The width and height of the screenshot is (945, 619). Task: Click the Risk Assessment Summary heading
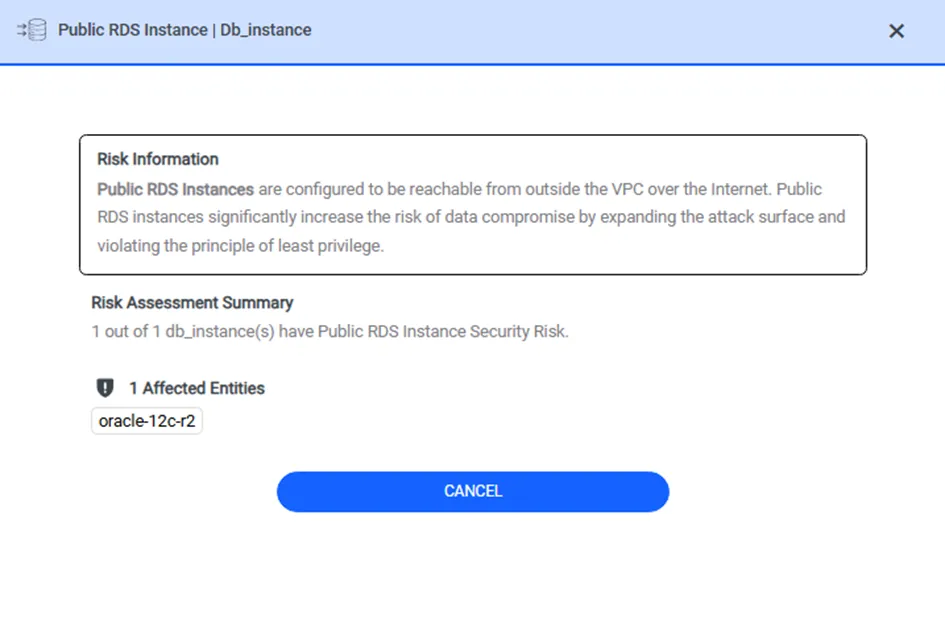(192, 303)
